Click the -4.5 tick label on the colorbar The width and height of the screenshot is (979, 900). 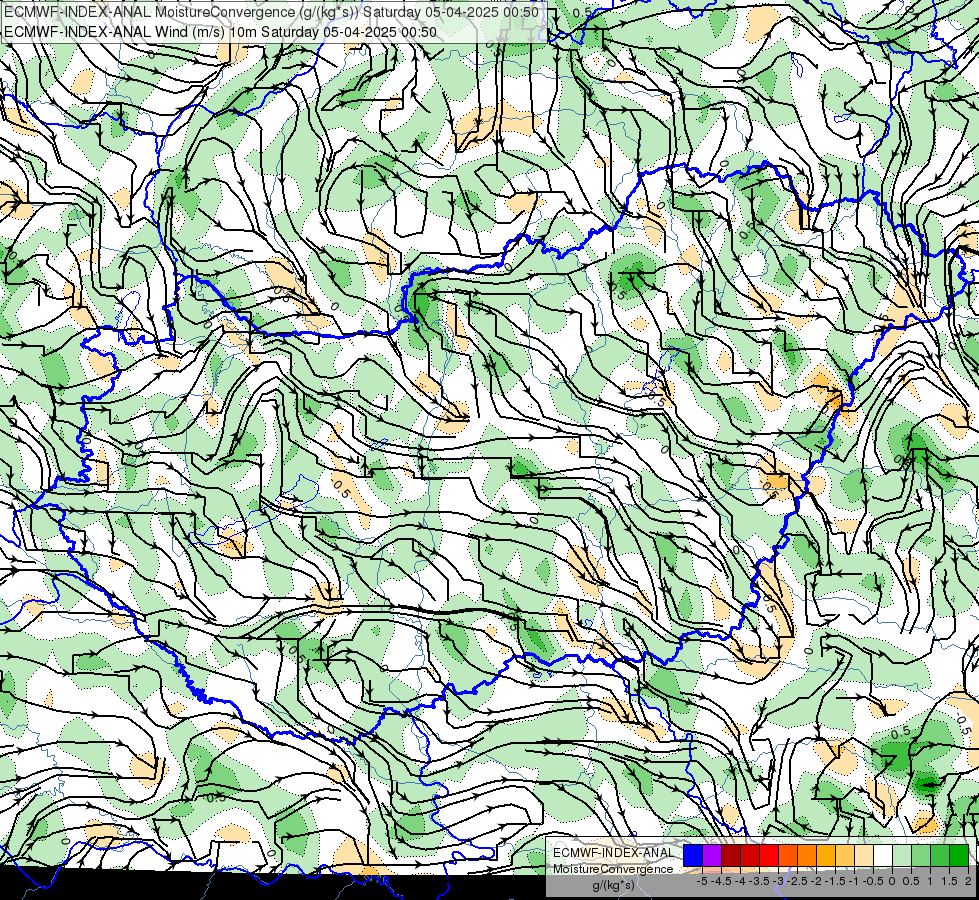coord(721,881)
